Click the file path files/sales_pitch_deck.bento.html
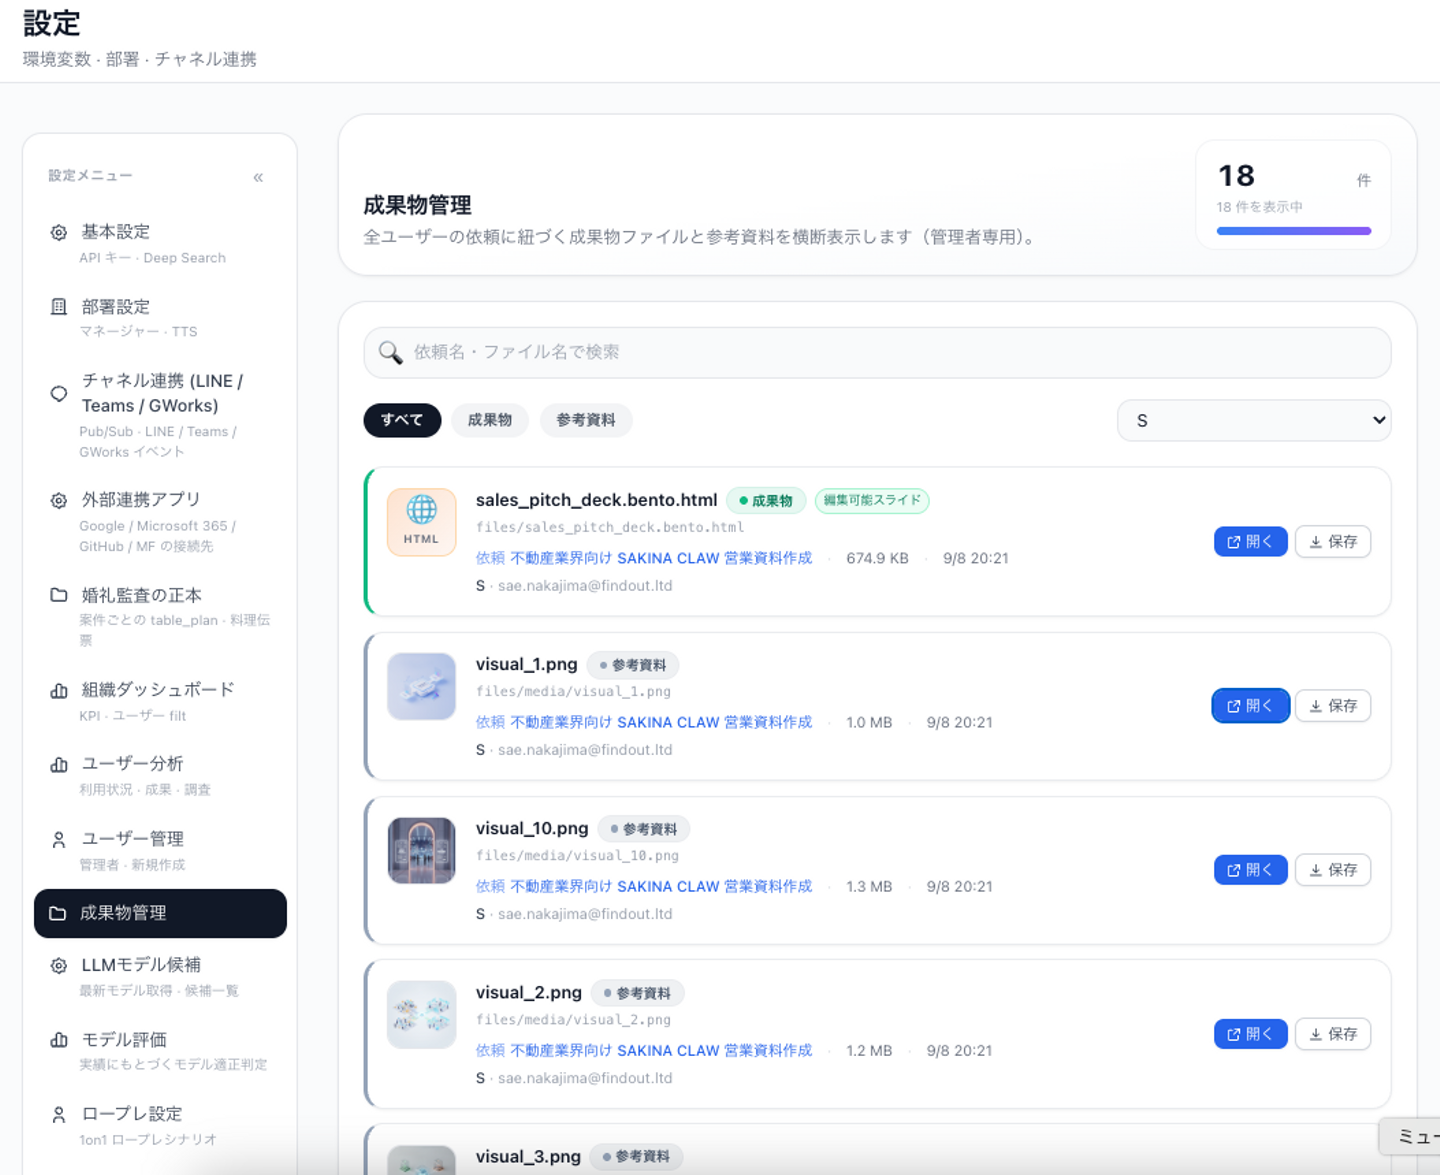The height and width of the screenshot is (1175, 1440). [610, 527]
